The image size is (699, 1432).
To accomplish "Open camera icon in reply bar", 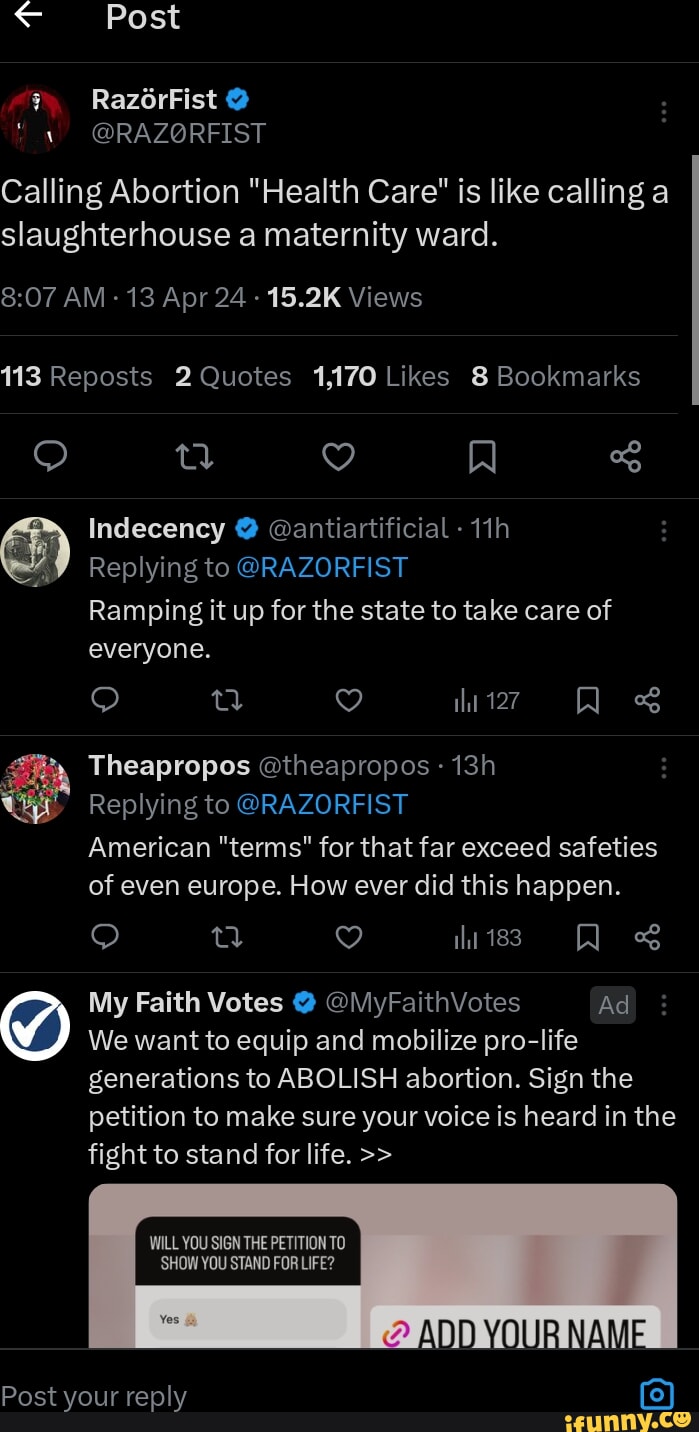I will coord(656,1394).
